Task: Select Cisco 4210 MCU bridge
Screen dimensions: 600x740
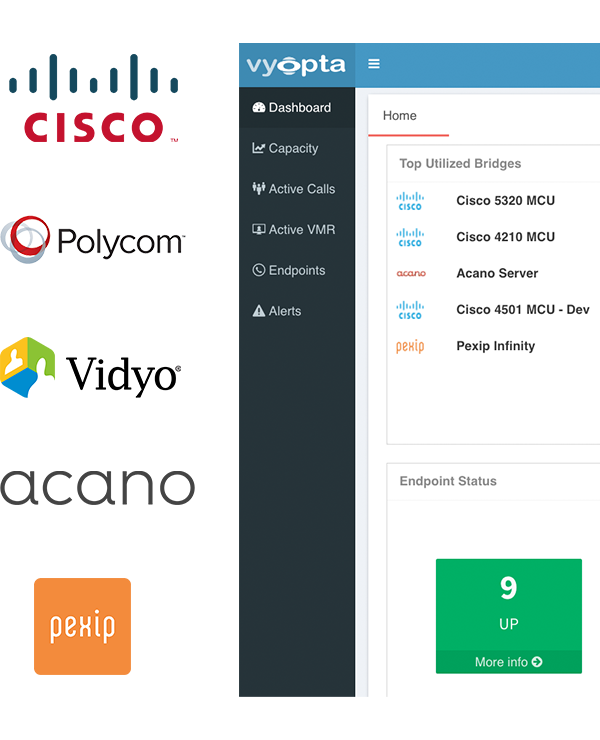Action: point(506,237)
